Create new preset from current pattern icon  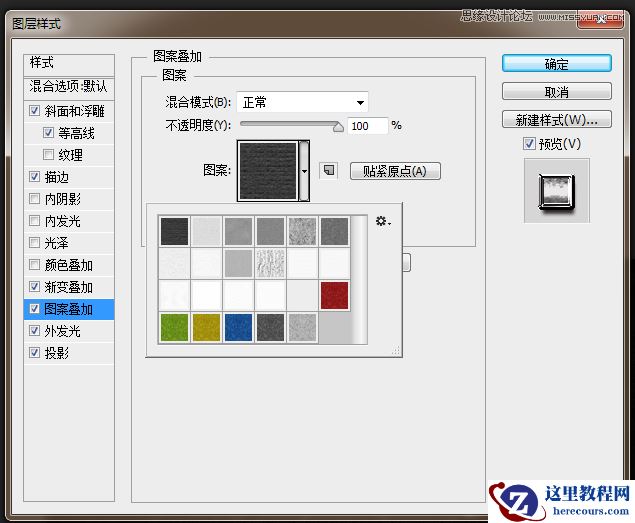[x=328, y=171]
